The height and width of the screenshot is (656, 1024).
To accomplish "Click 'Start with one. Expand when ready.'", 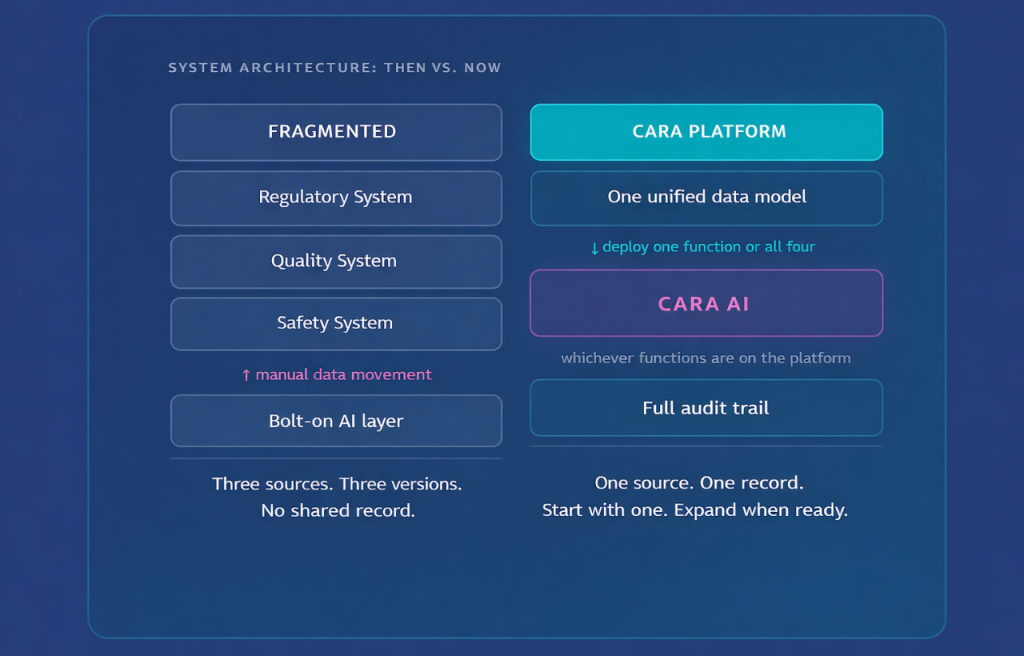I will (x=695, y=510).
